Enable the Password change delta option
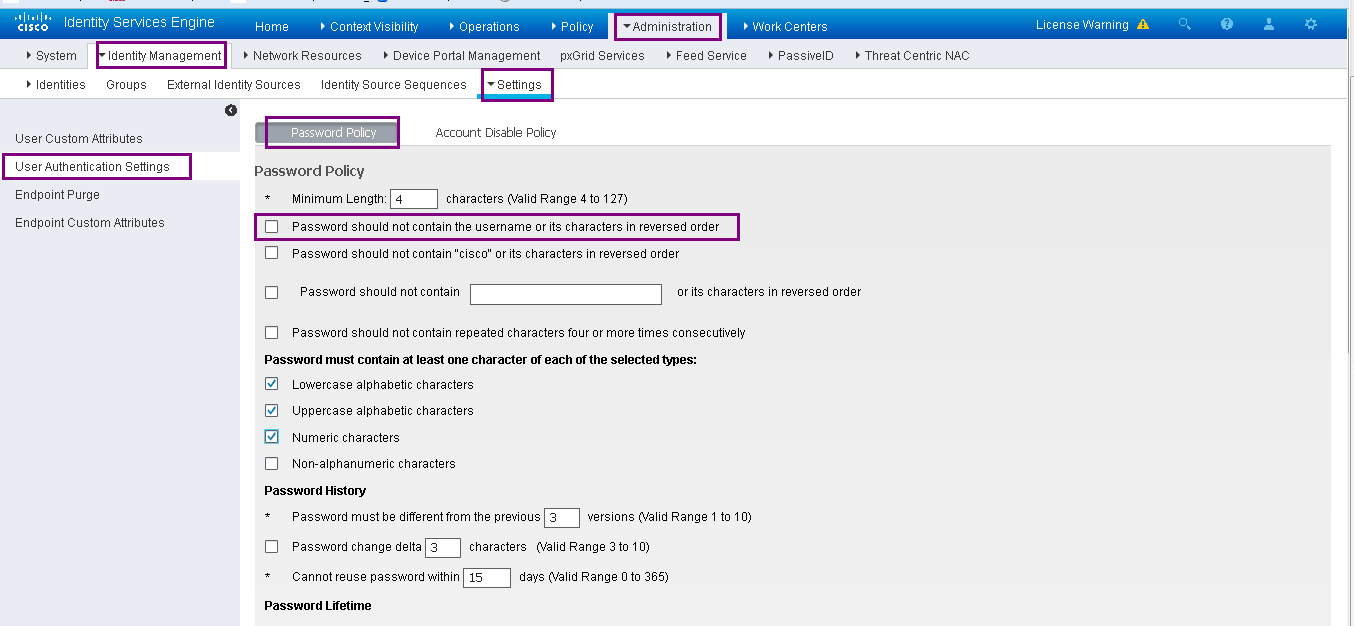This screenshot has width=1354, height=626. [x=271, y=546]
